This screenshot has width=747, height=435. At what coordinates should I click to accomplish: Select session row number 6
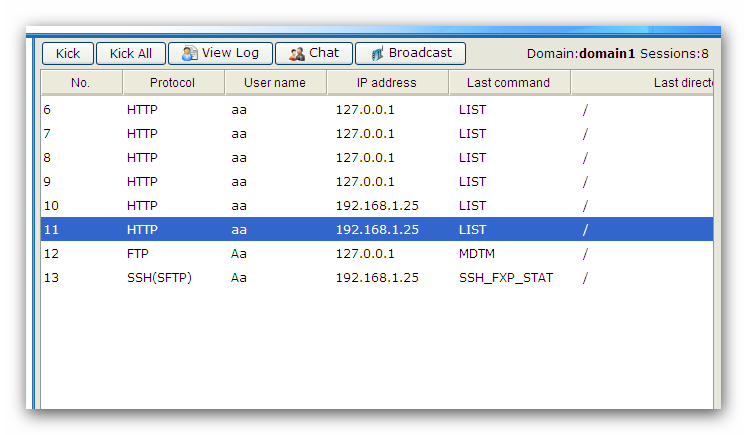(x=377, y=110)
